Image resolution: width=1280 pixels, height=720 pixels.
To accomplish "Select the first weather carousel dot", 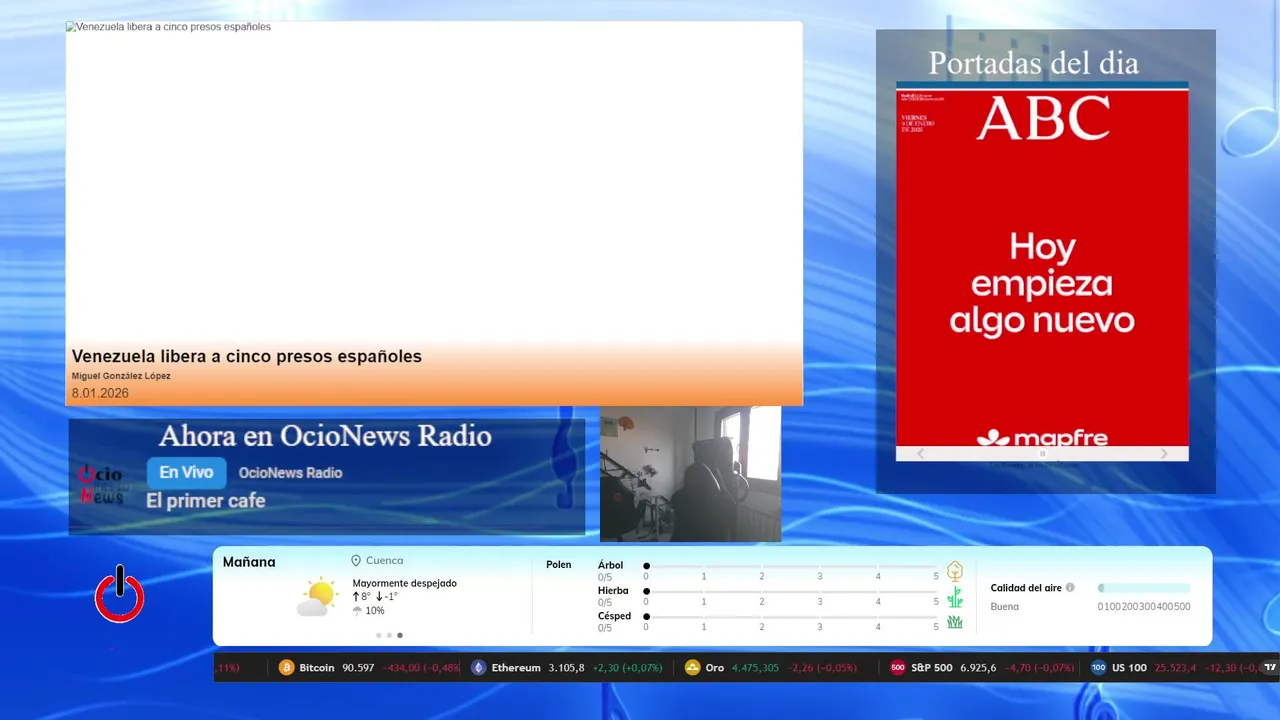I will (x=378, y=635).
